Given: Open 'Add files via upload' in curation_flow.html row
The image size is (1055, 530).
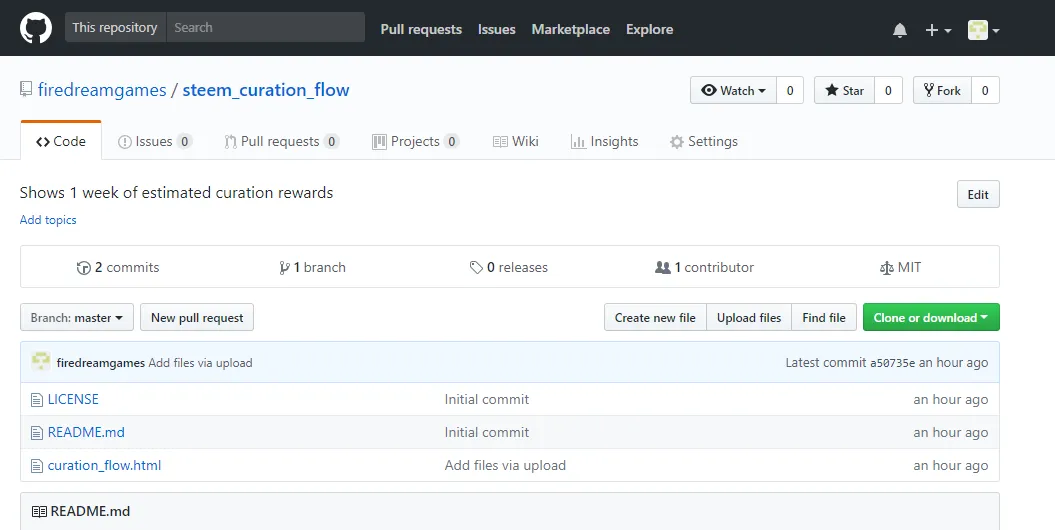Looking at the screenshot, I should (x=505, y=465).
